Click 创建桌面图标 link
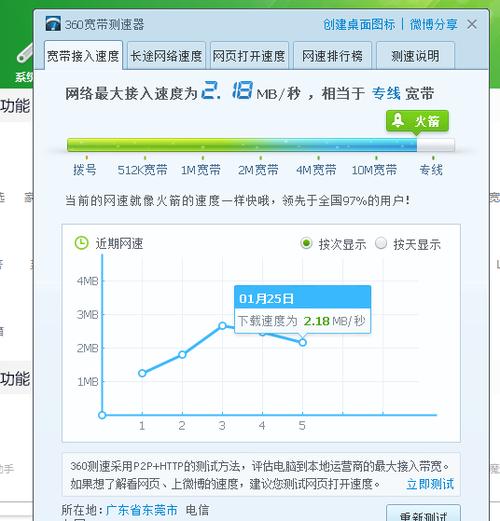This screenshot has width=500, height=521. (359, 24)
